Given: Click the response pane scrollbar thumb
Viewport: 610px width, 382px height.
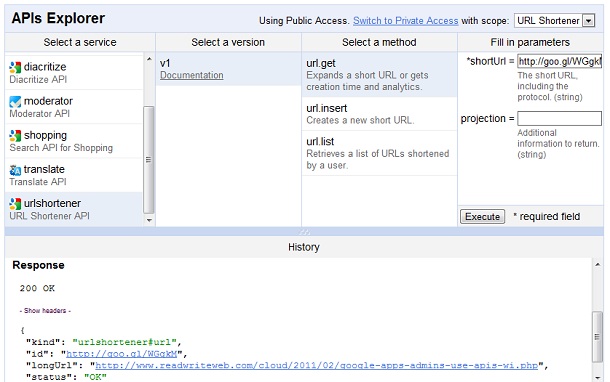Looking at the screenshot, I should click(597, 337).
